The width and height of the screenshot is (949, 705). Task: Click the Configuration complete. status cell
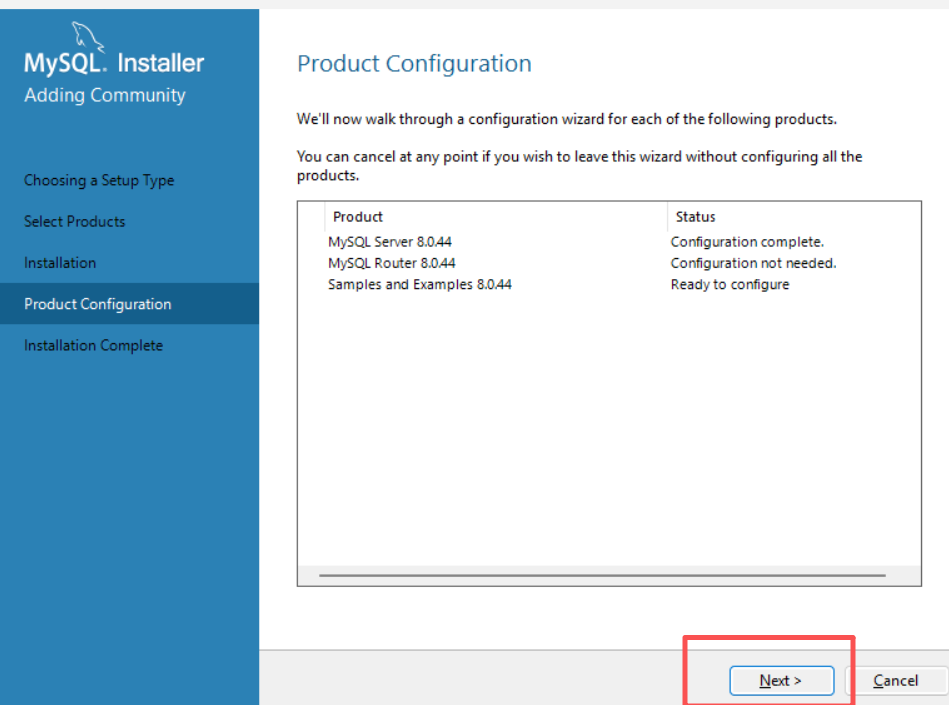[x=747, y=242]
